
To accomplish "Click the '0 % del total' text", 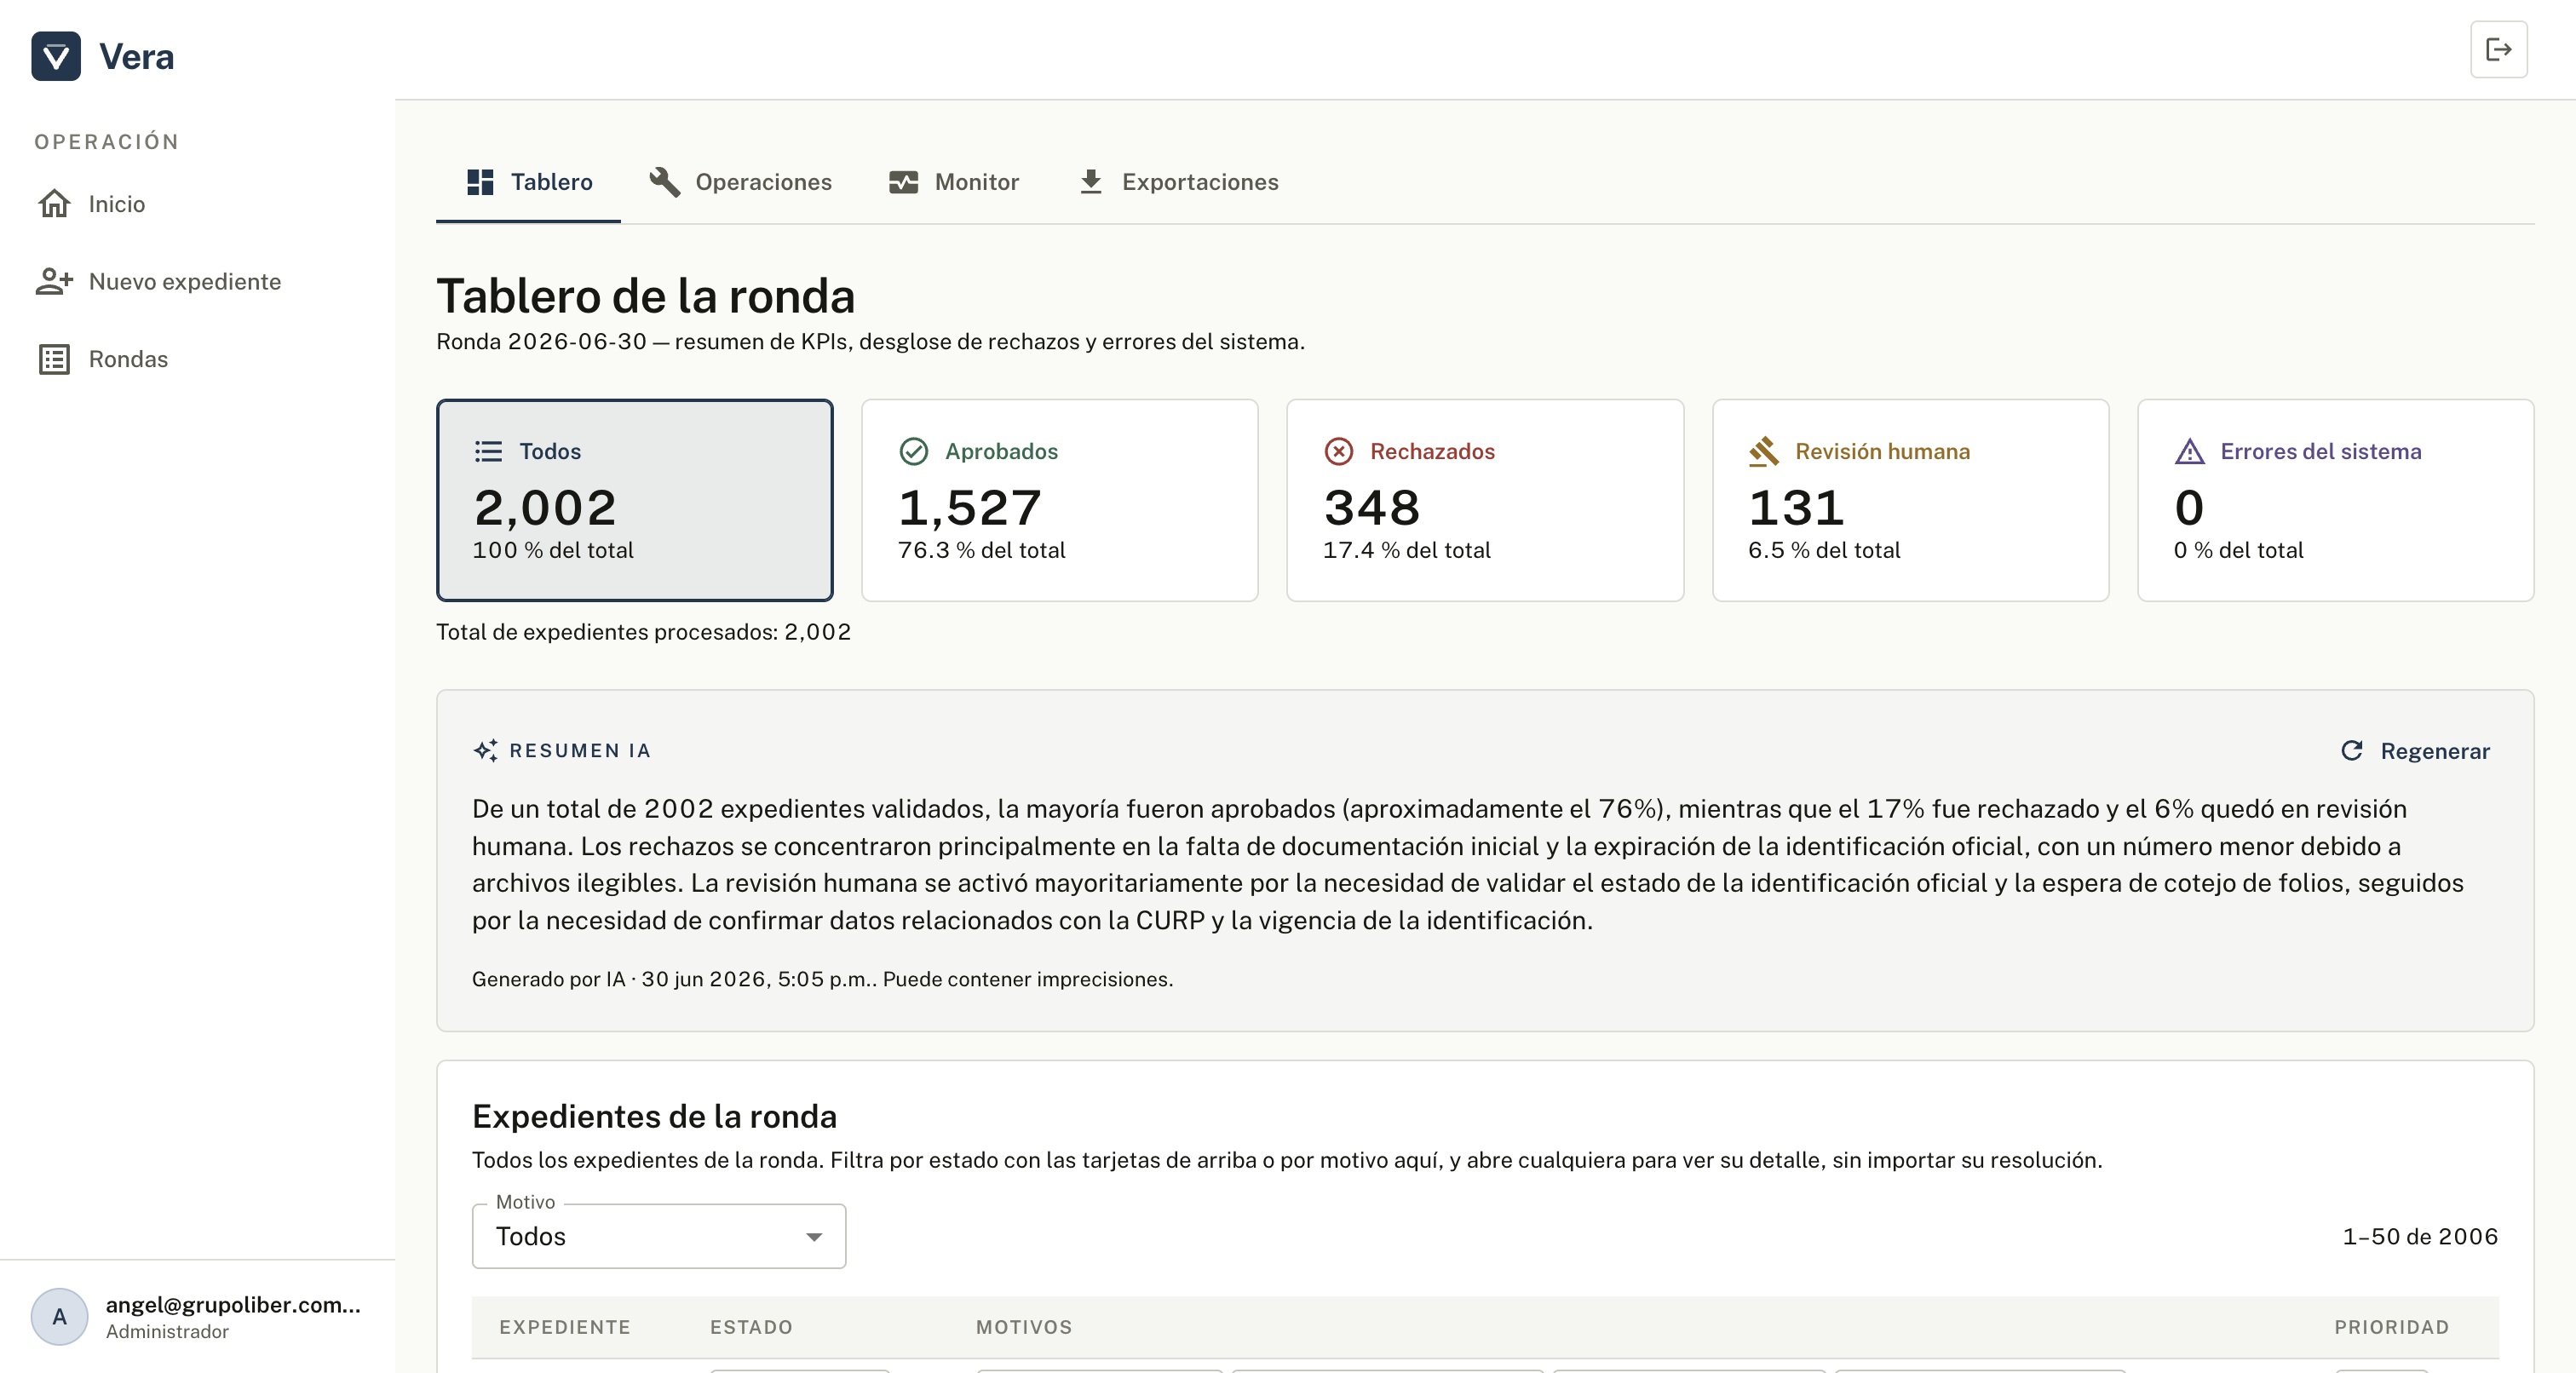I will pyautogui.click(x=2238, y=550).
